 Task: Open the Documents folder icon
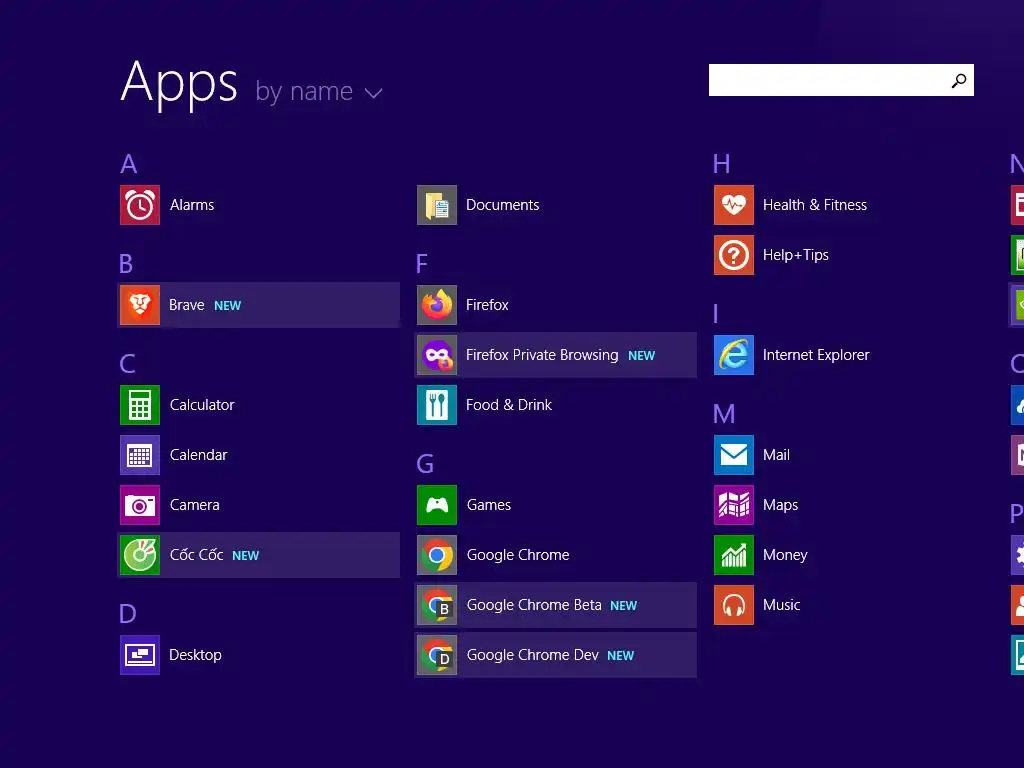pyautogui.click(x=437, y=205)
